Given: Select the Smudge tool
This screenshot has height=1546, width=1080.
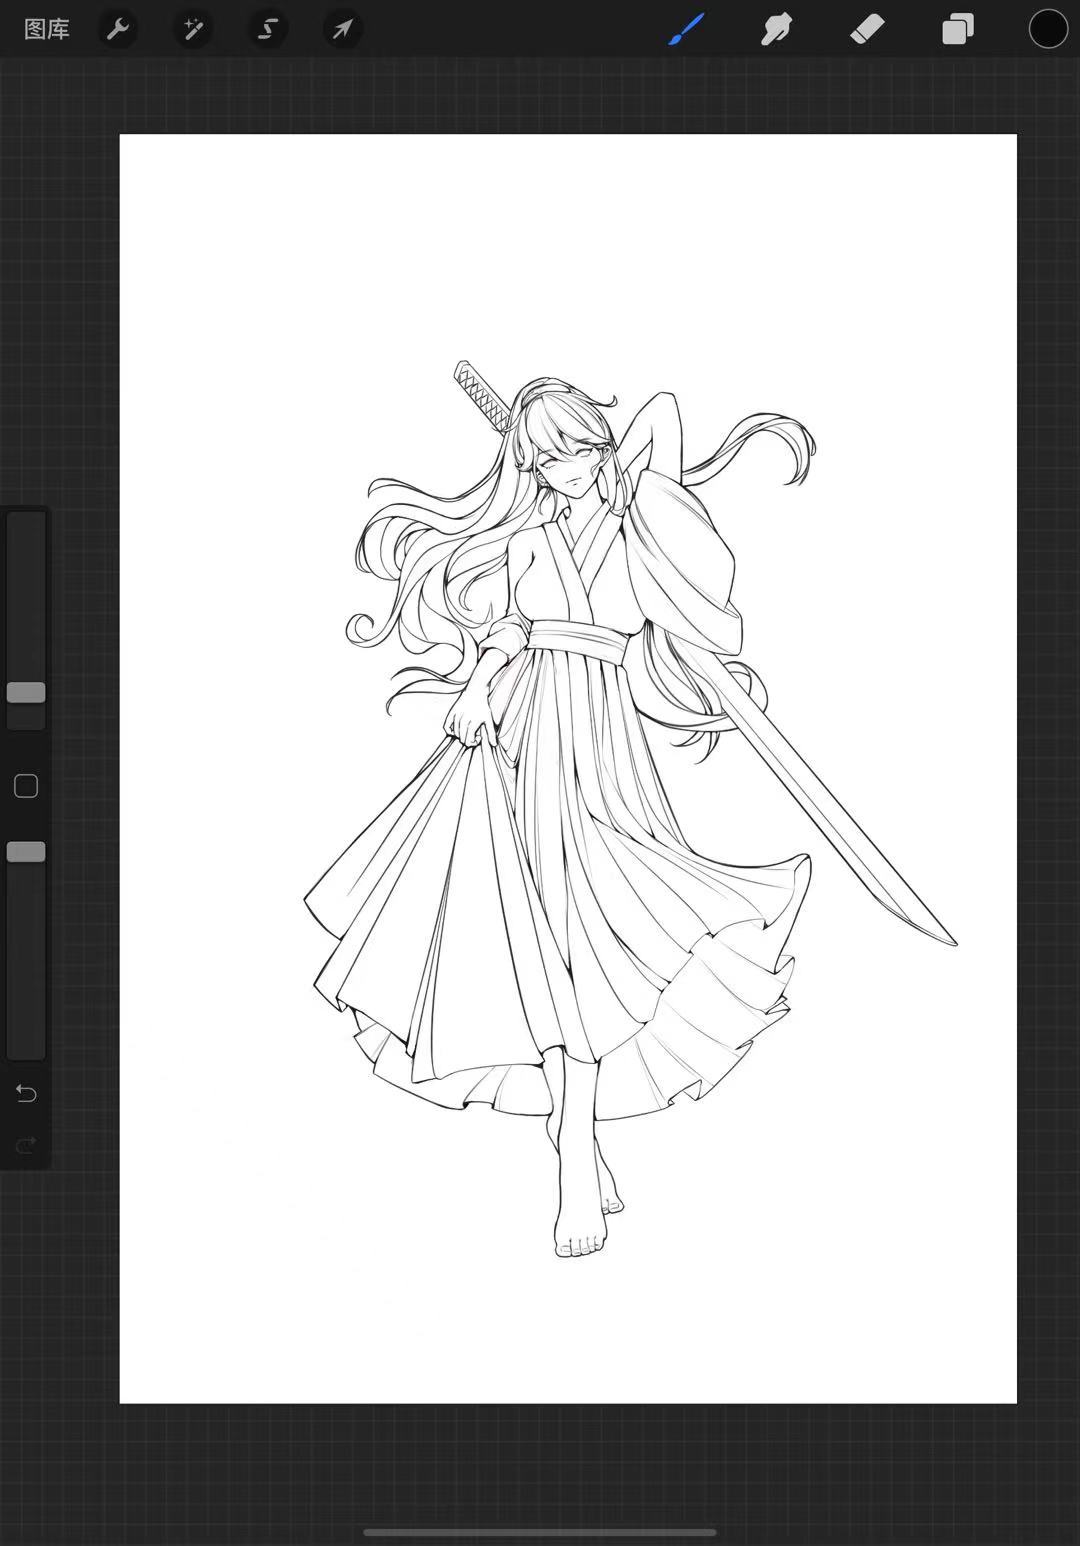Looking at the screenshot, I should point(776,29).
